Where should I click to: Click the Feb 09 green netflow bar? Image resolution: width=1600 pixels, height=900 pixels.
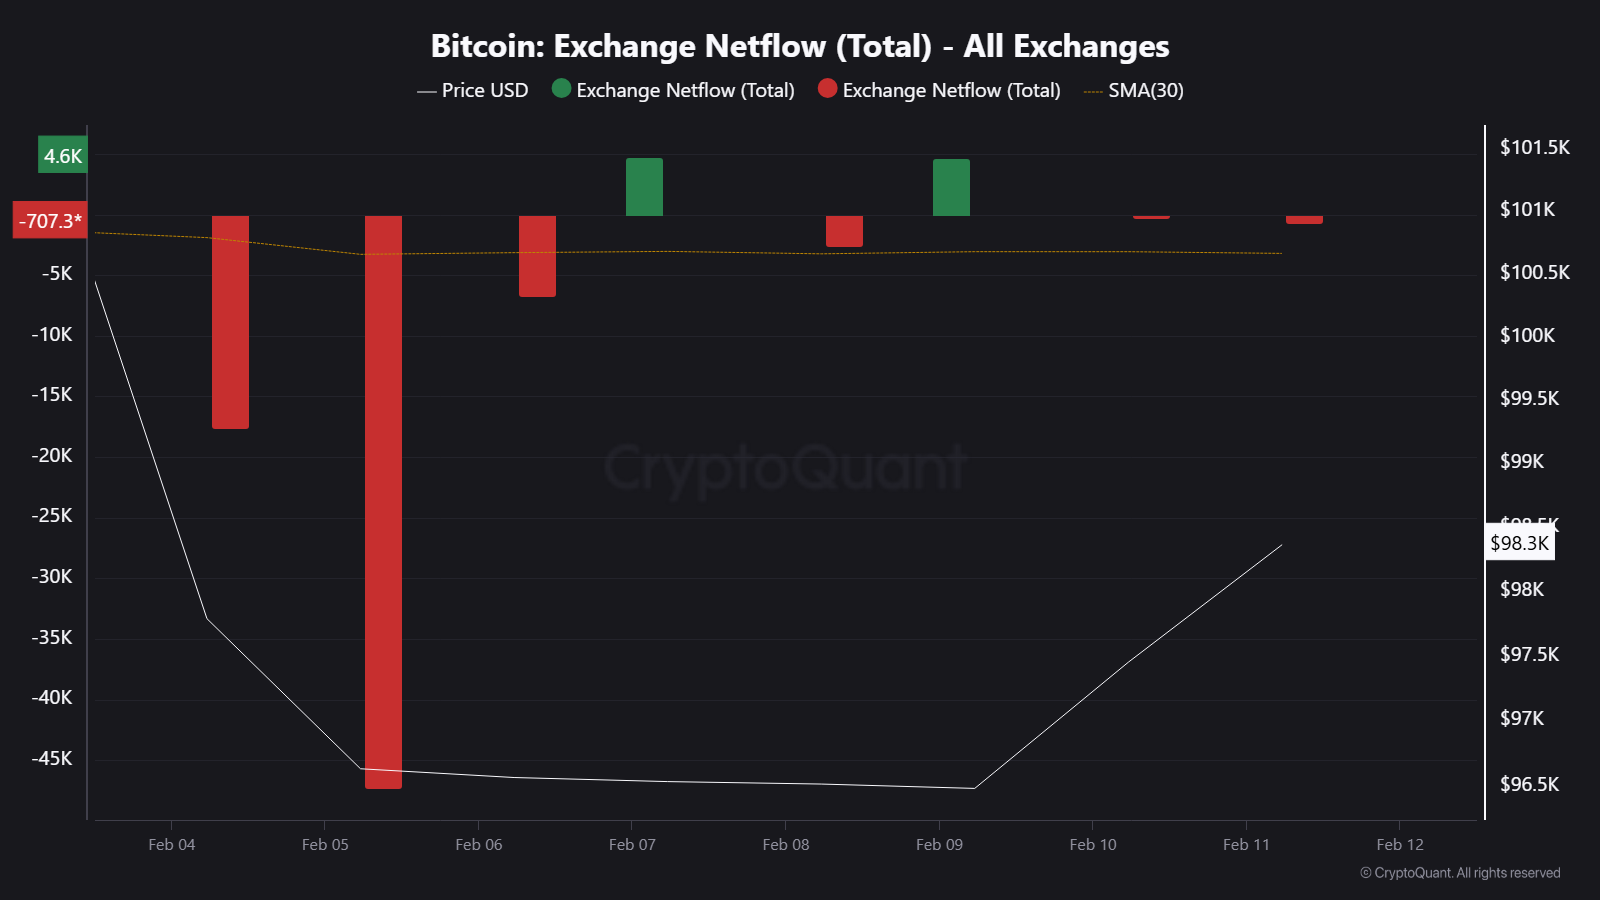(x=951, y=187)
